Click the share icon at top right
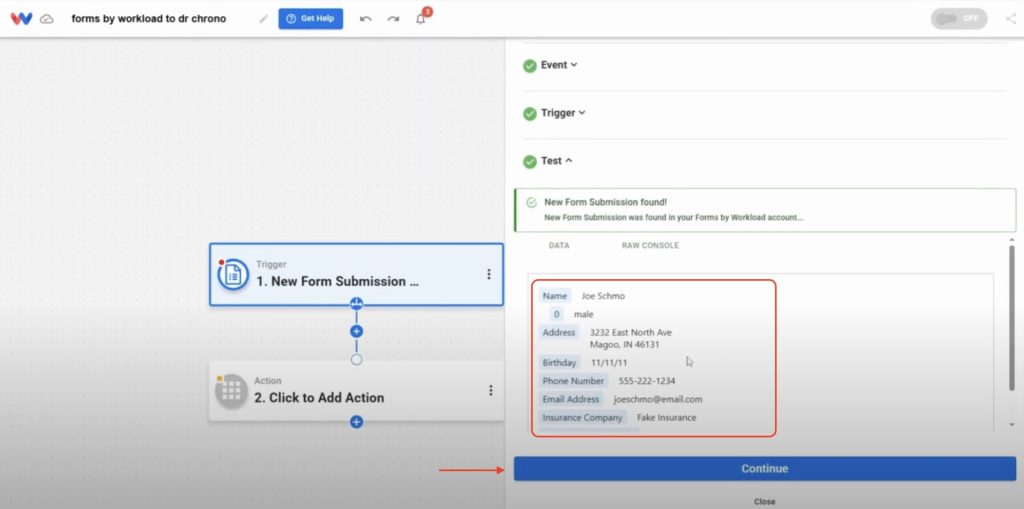The height and width of the screenshot is (509, 1024). click(x=1011, y=18)
